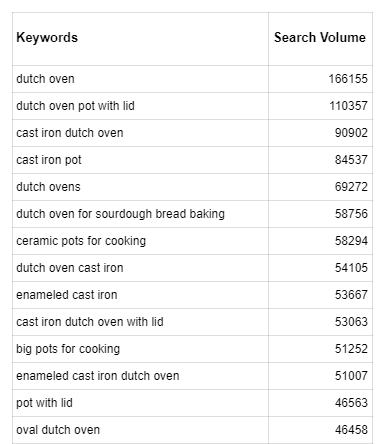
Task: Click the 'big pots for cooking' keyword
Action: pos(68,349)
